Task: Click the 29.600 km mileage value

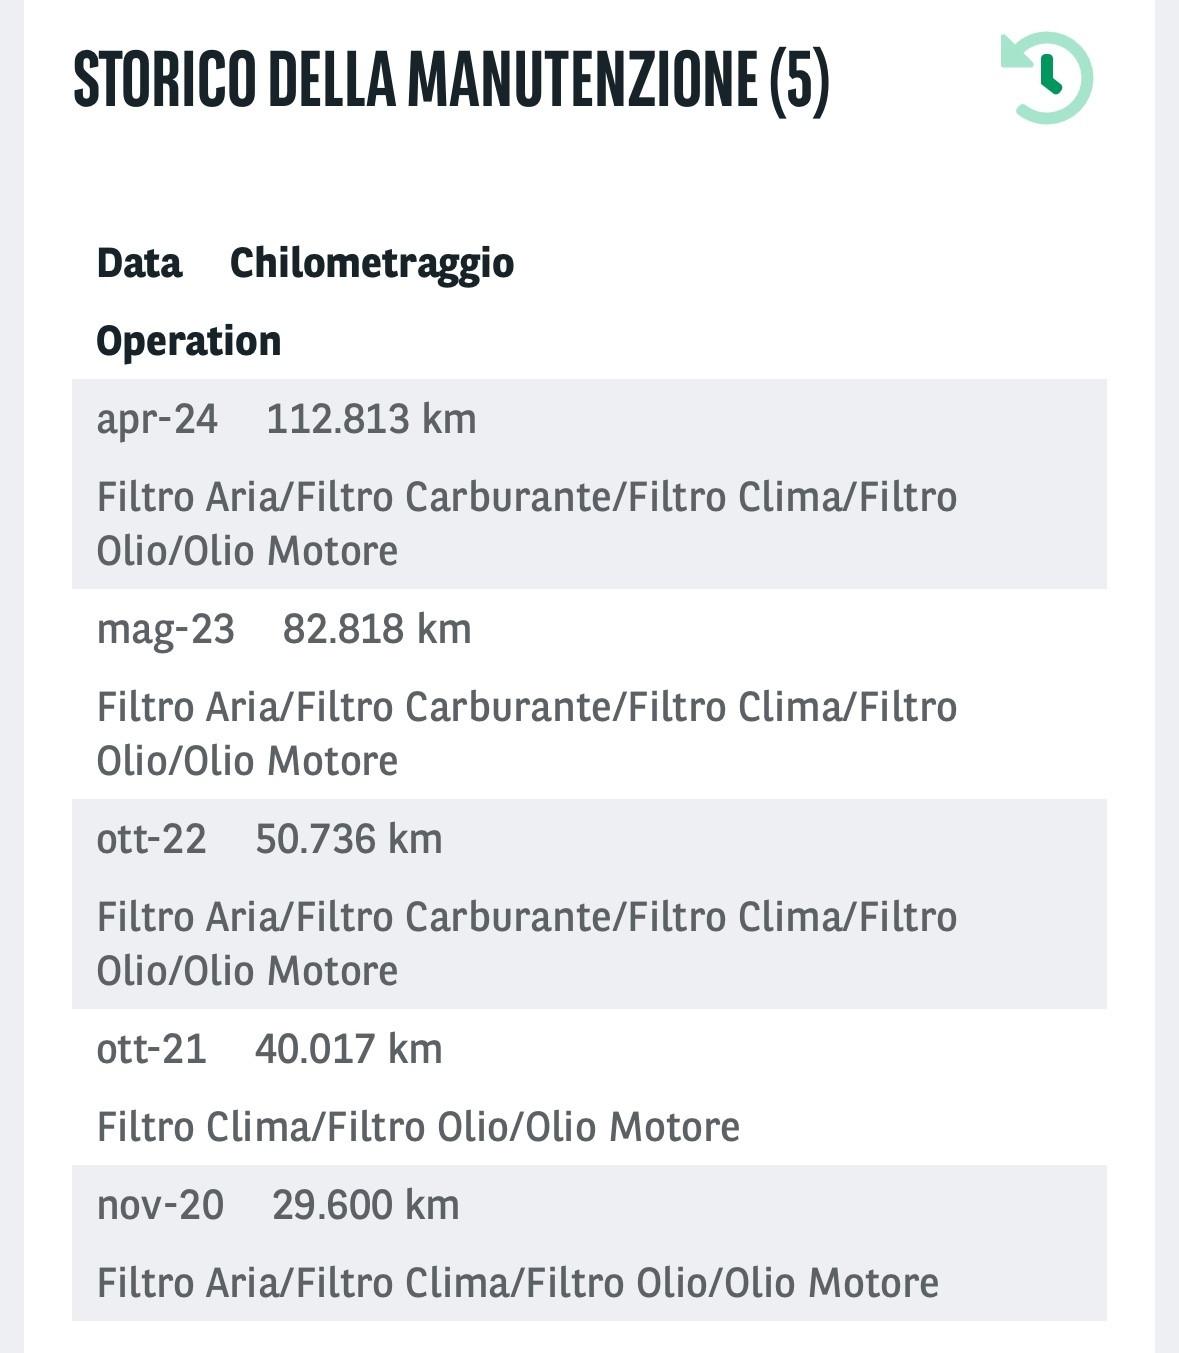Action: click(x=366, y=1205)
